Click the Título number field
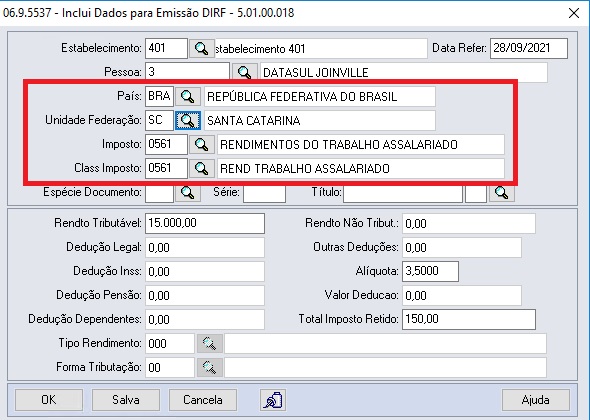Screen dimensions: 590x420 pos(403,193)
